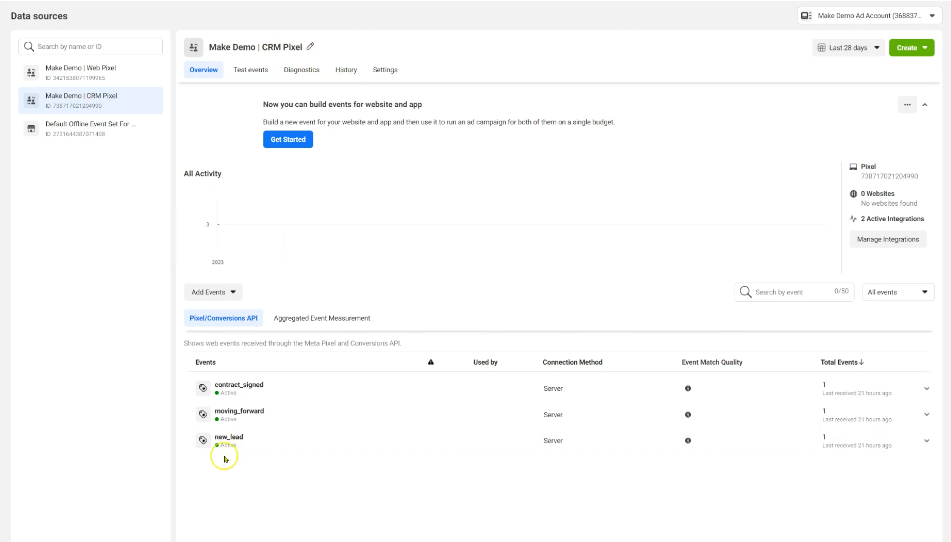This screenshot has height=542, width=951.
Task: Click the contract_signed event tag icon
Action: (x=203, y=388)
